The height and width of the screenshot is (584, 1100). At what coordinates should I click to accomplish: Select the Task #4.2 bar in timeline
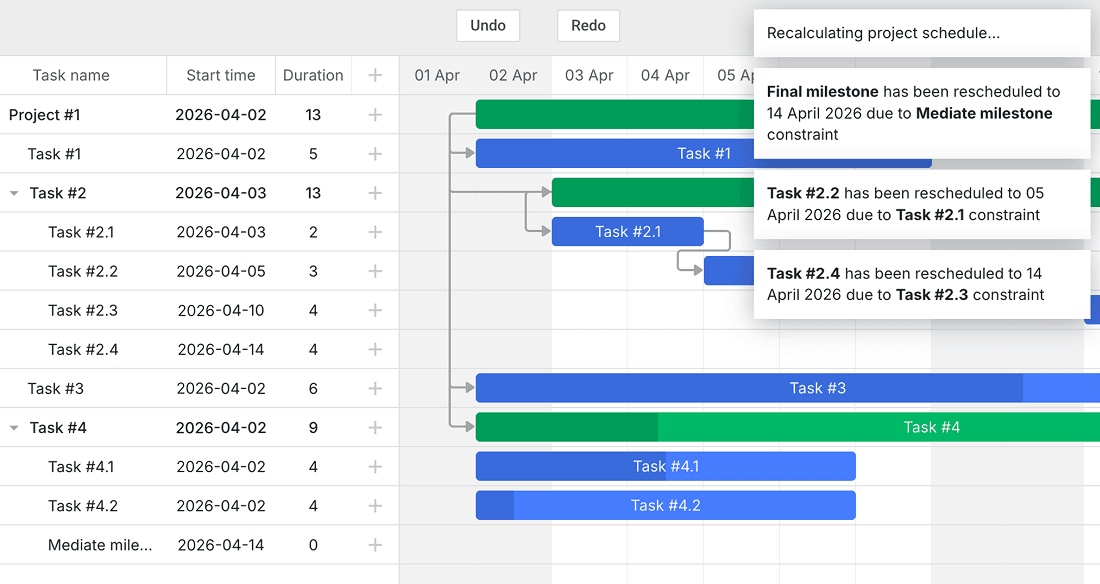[x=666, y=506]
